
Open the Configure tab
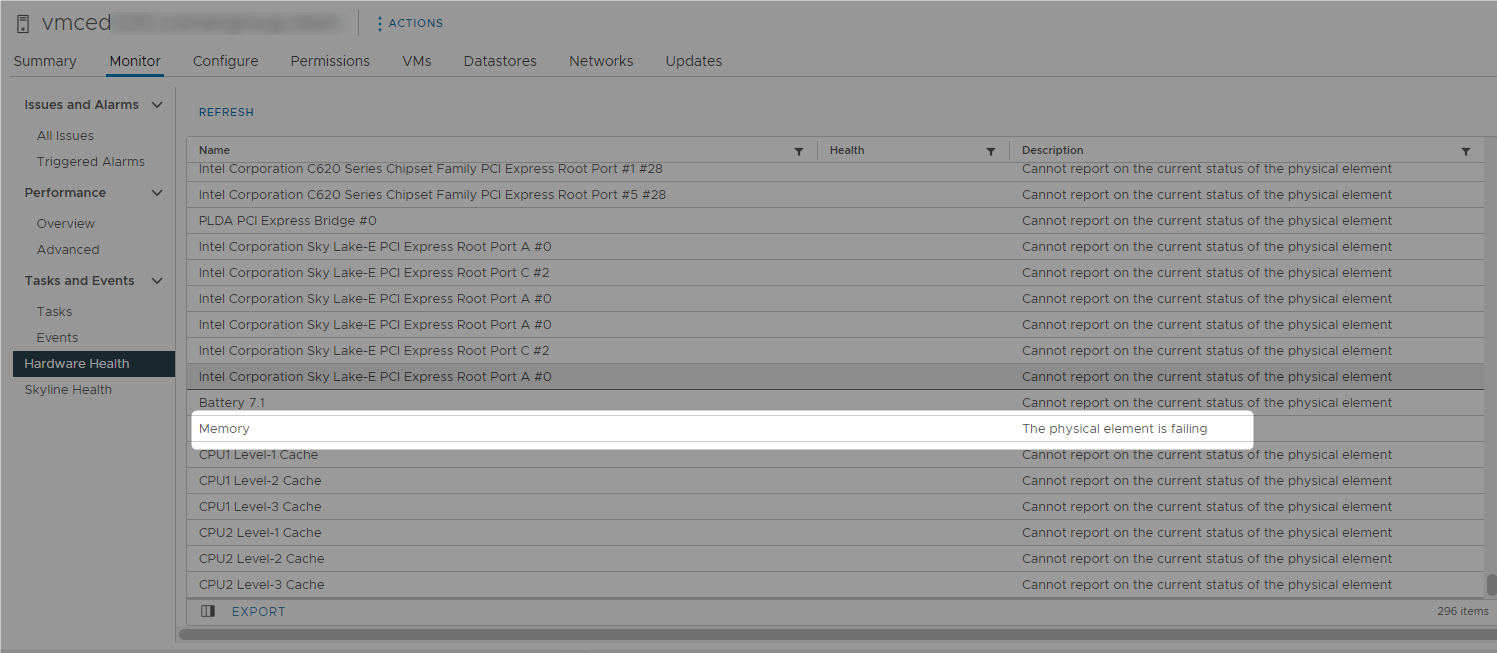(x=225, y=61)
